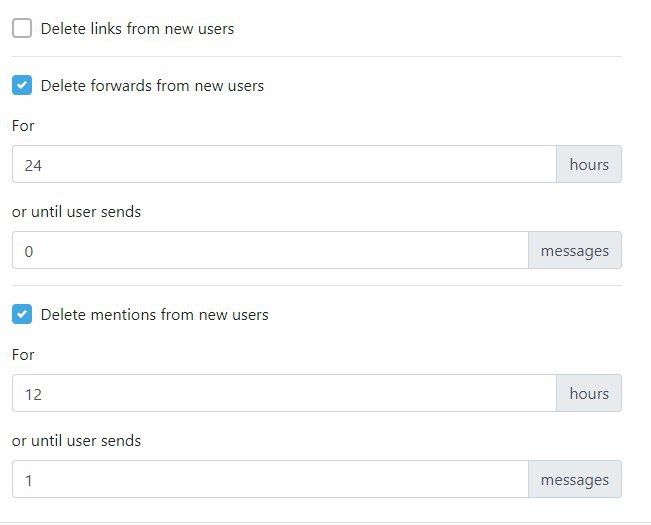Viewport: 651px width, 525px height.
Task: Enable the Delete links from new users checkbox
Action: pyautogui.click(x=22, y=28)
